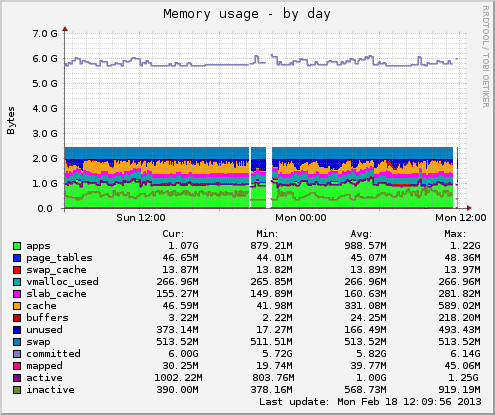Viewport: 495px width, 415px height.
Task: Click the 'Bytes' y-axis label
Action: click(x=11, y=120)
